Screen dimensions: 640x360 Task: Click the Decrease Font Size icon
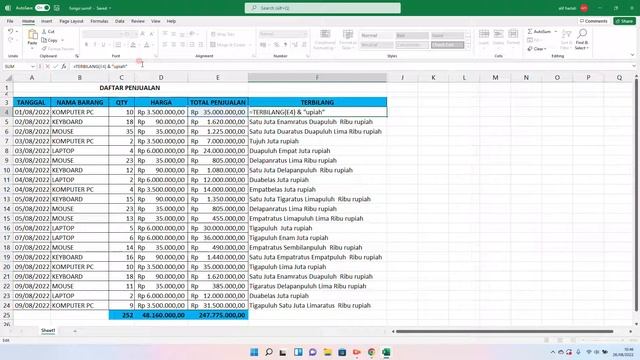point(151,34)
